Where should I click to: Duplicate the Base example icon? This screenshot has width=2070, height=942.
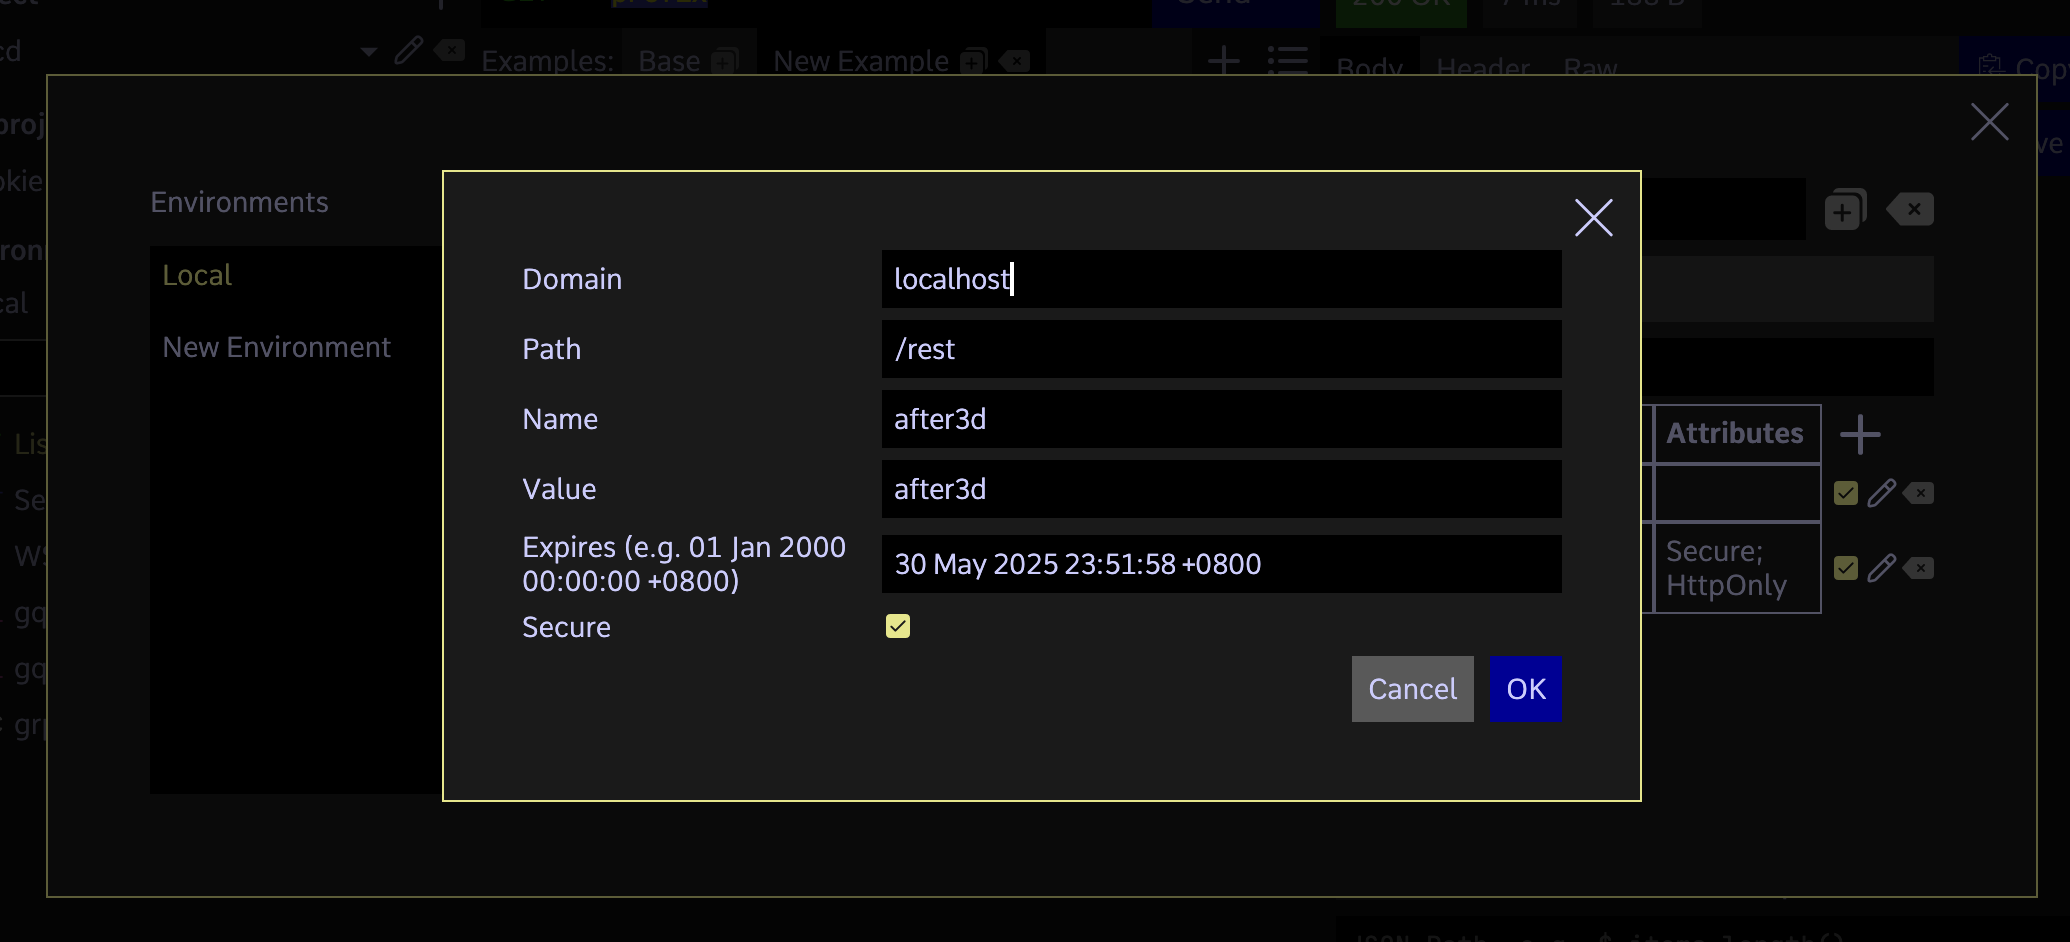click(x=724, y=61)
